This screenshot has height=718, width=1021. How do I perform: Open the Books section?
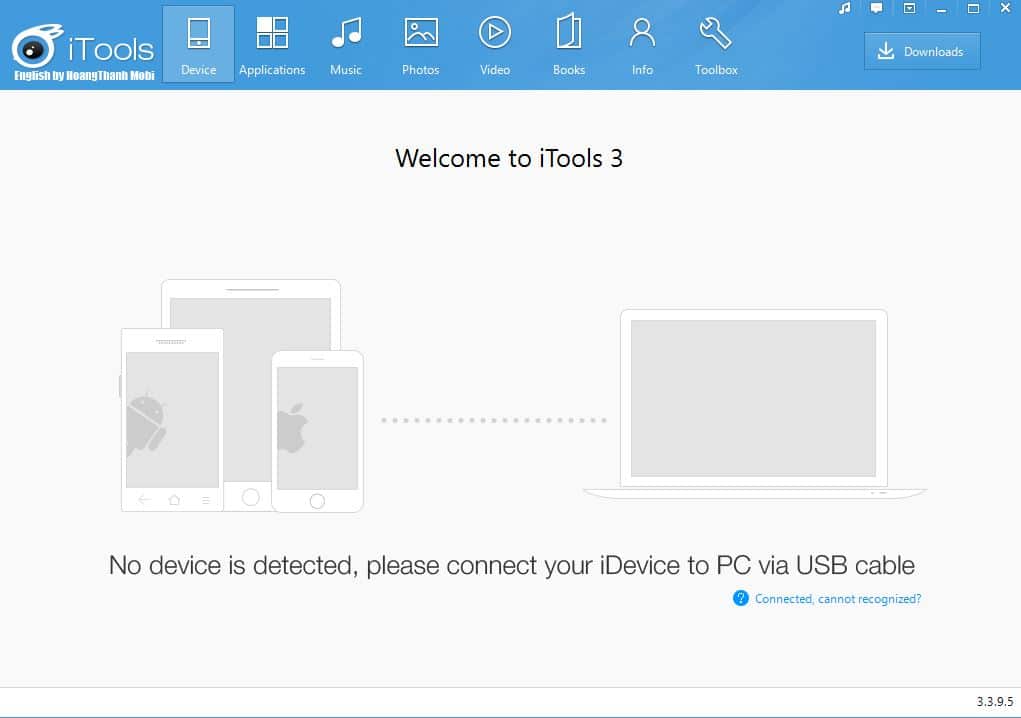pyautogui.click(x=568, y=44)
